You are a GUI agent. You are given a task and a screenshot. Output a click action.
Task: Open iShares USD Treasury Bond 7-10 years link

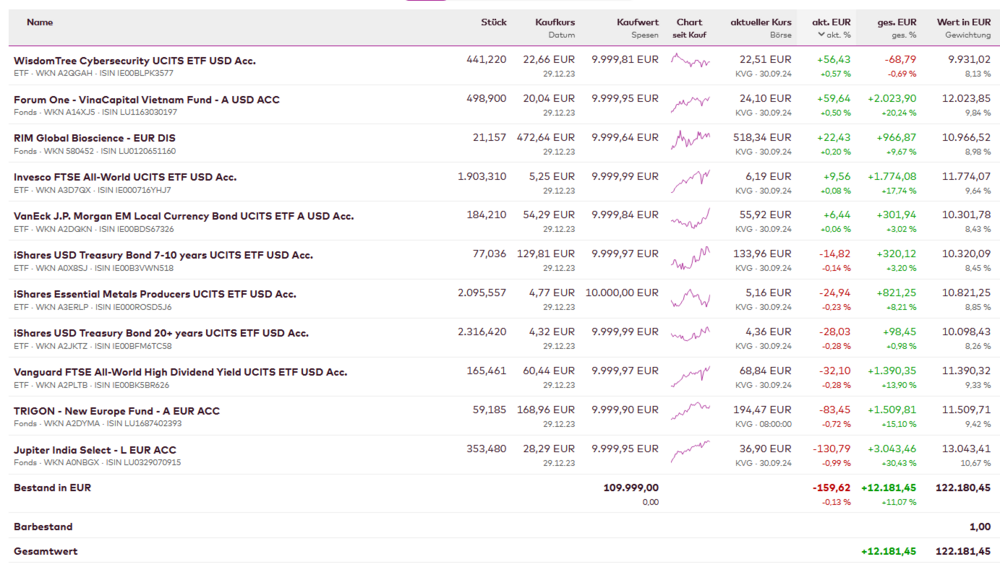click(163, 255)
